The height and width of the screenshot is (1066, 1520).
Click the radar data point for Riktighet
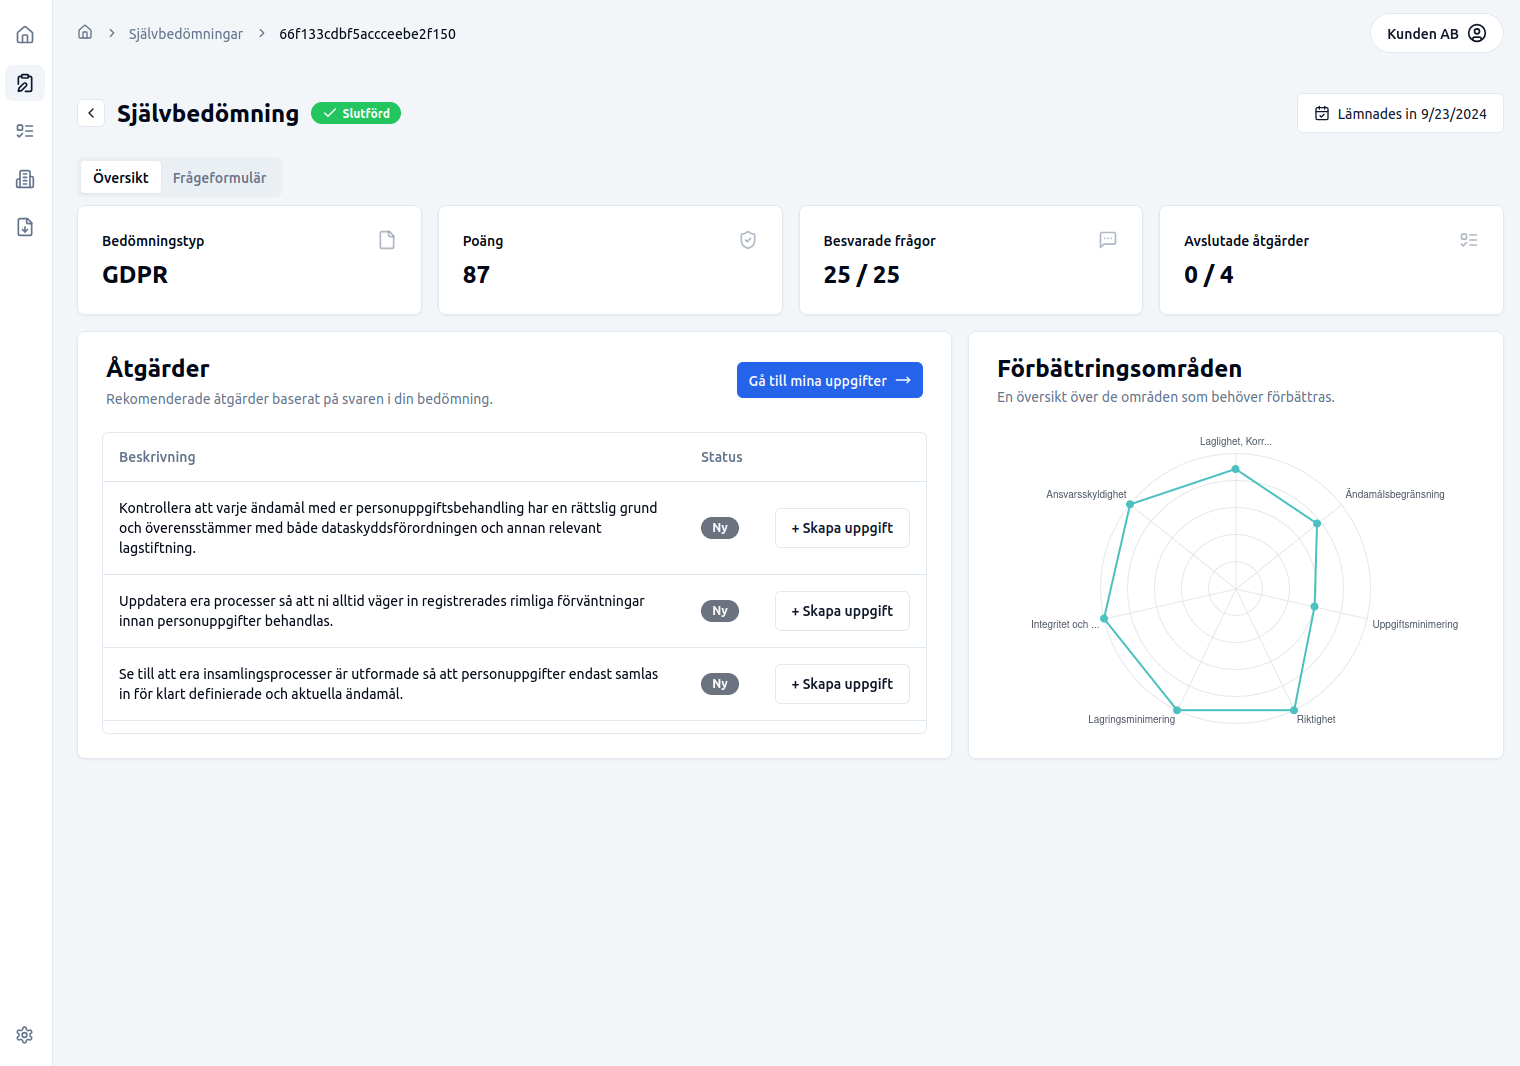1294,710
